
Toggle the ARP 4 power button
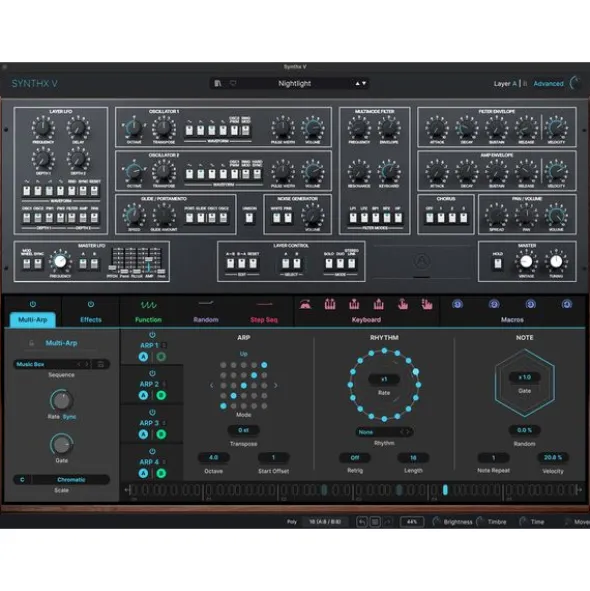point(152,451)
